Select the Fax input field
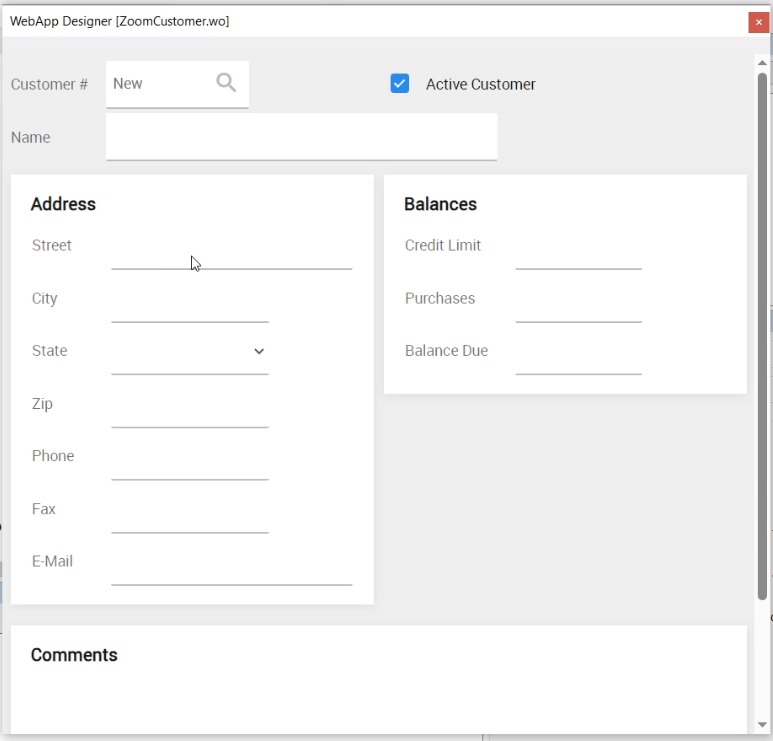This screenshot has width=773, height=741. 190,518
